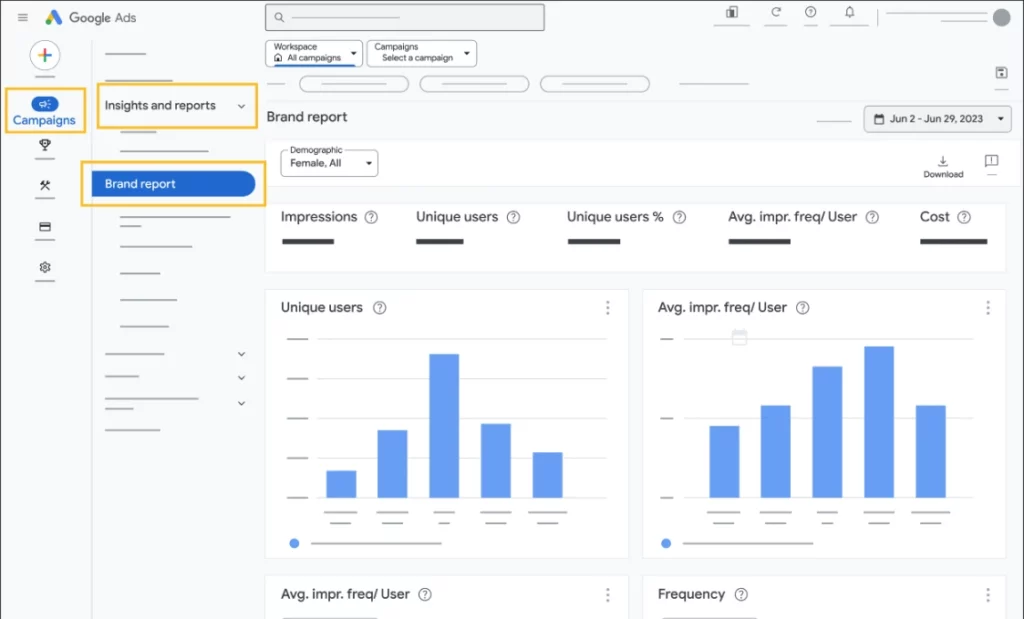Select Brand report in the sidebar
The image size is (1024, 619).
coord(173,184)
